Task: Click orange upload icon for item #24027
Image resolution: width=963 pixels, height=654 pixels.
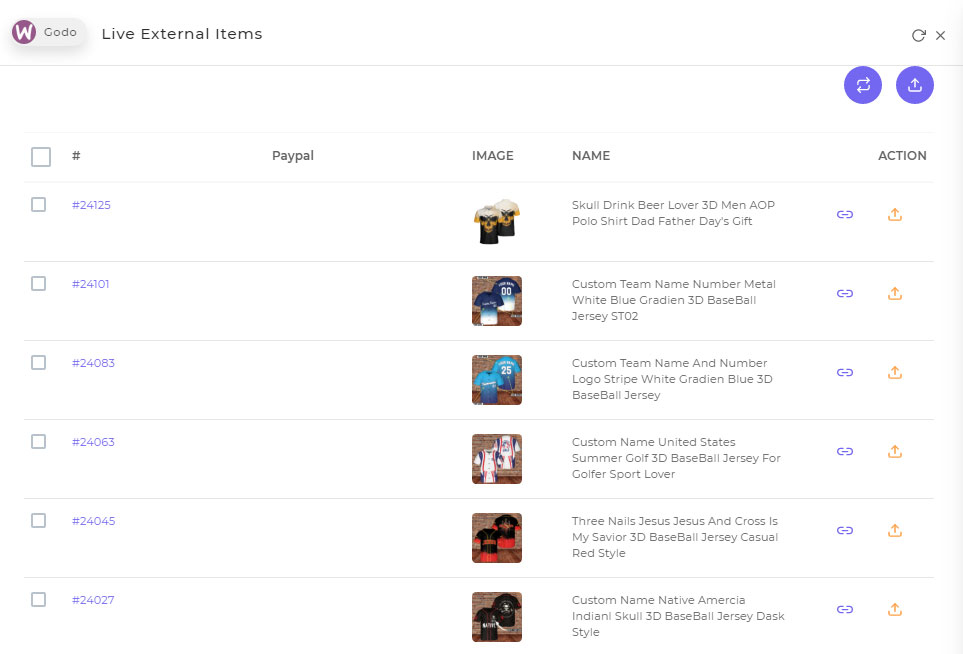Action: point(895,609)
